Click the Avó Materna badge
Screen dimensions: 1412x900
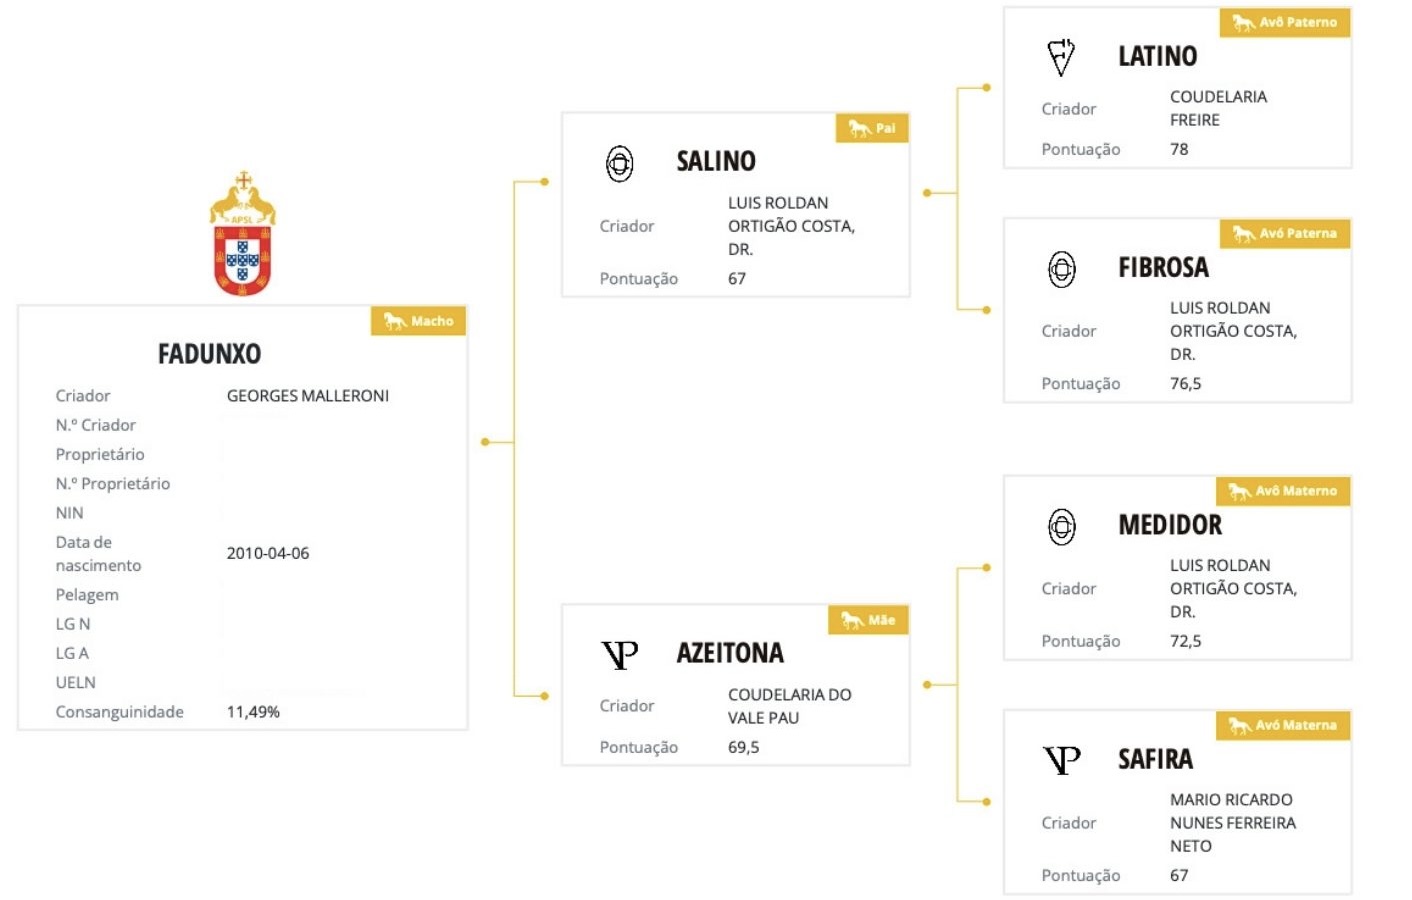coord(1283,725)
